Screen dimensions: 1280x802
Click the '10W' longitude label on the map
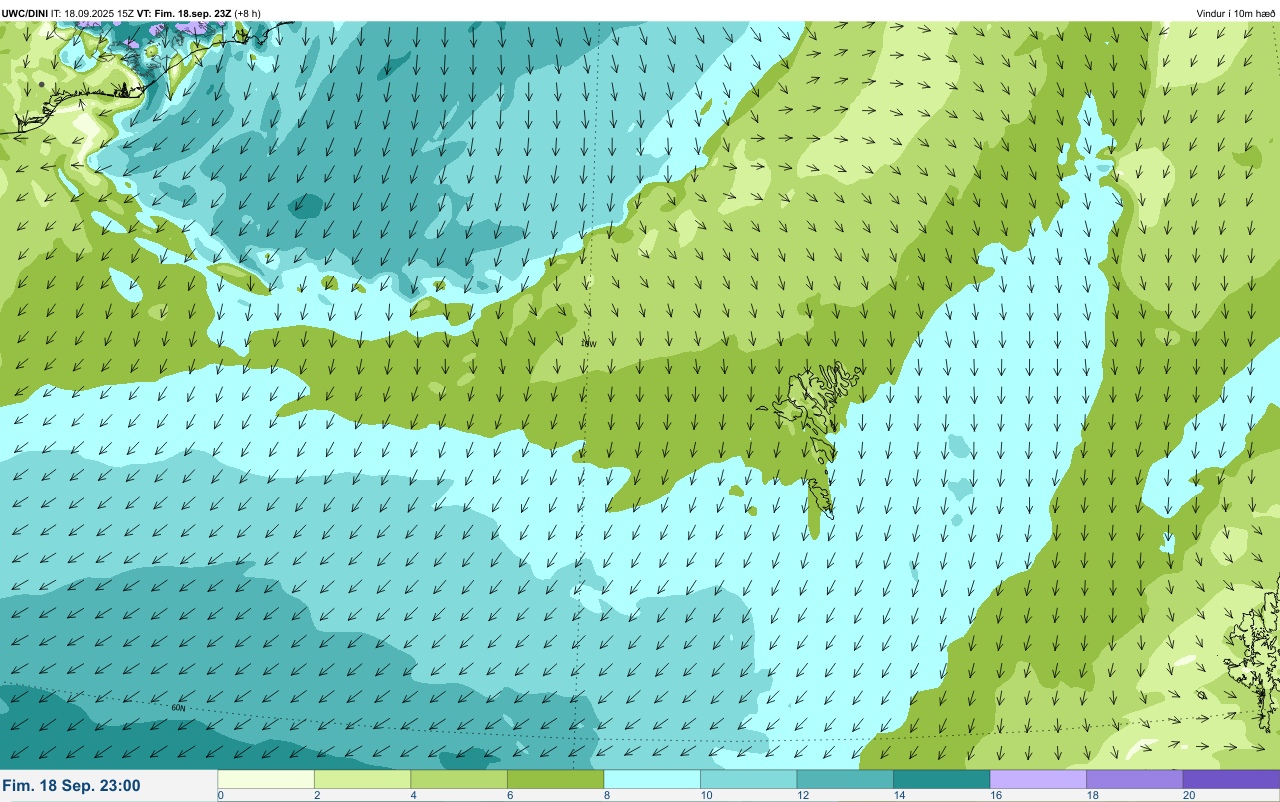[588, 343]
